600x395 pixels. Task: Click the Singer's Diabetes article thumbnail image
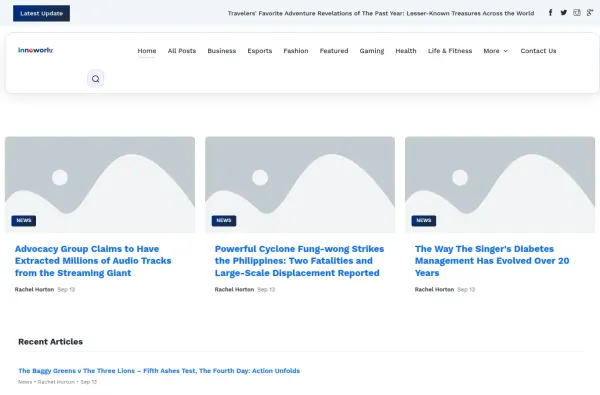click(500, 184)
